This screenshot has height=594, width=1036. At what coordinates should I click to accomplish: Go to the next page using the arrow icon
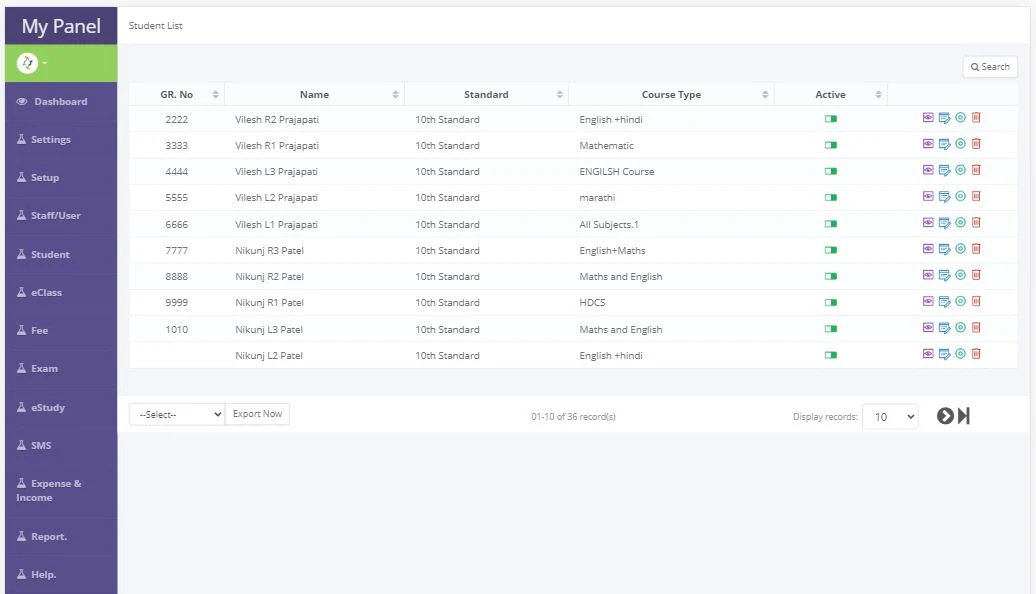(x=945, y=415)
